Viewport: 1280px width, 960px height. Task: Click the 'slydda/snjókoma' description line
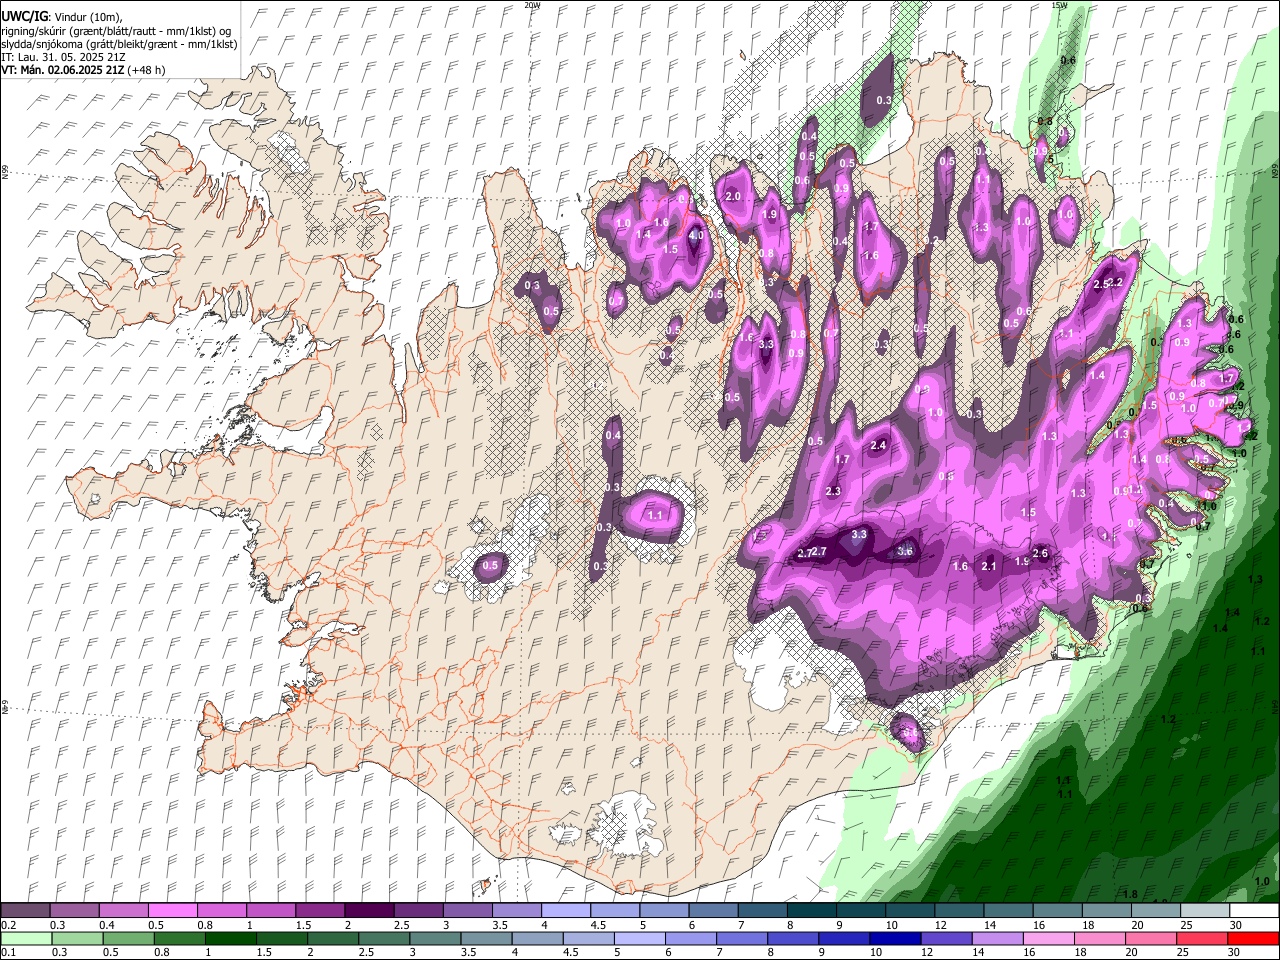(119, 44)
